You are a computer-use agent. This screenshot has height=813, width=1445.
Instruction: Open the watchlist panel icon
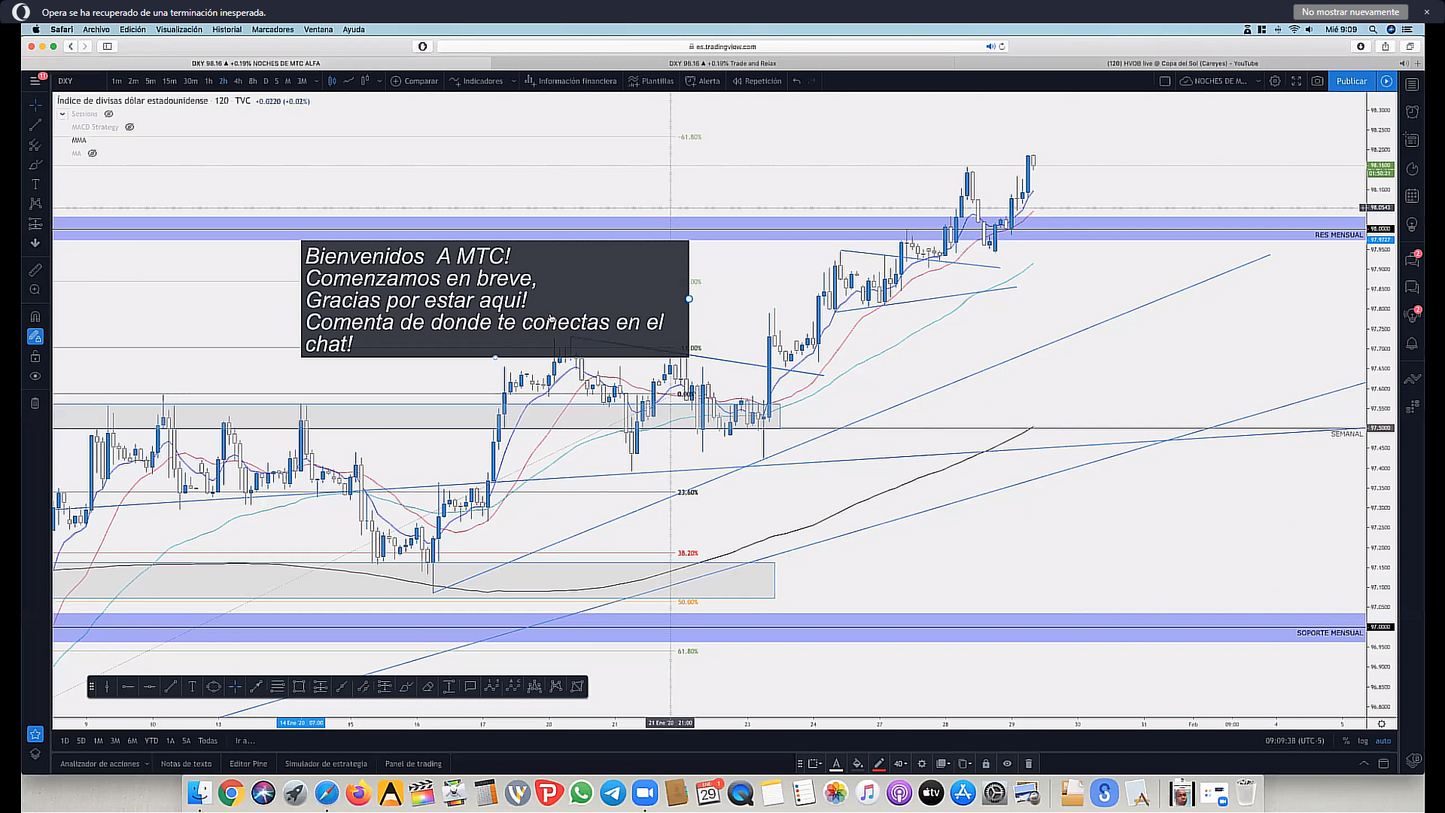pyautogui.click(x=1412, y=85)
